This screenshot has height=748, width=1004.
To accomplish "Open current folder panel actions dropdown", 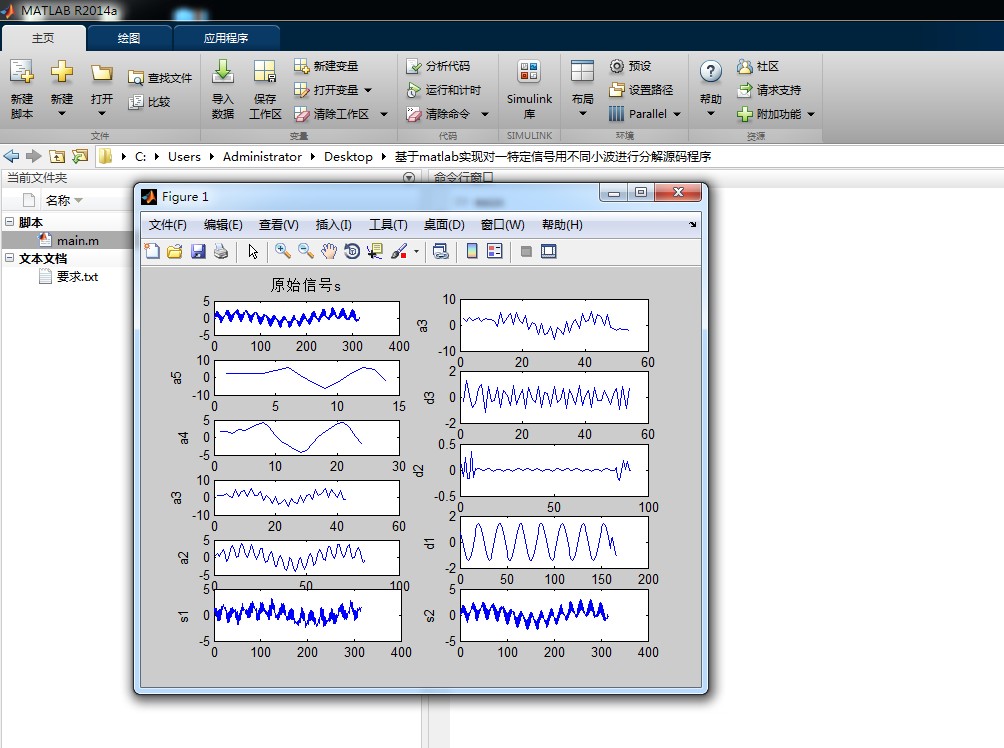I will pyautogui.click(x=409, y=177).
